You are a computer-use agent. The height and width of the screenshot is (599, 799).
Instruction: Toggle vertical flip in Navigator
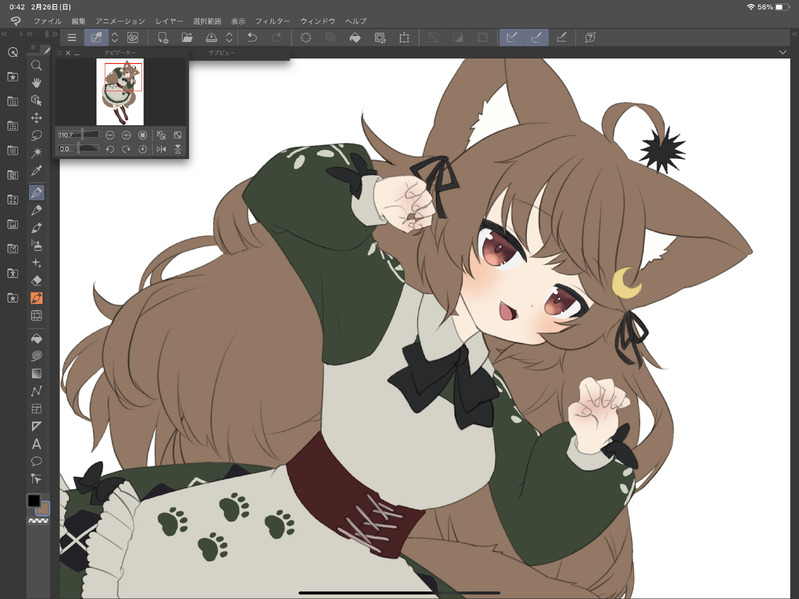(x=177, y=149)
